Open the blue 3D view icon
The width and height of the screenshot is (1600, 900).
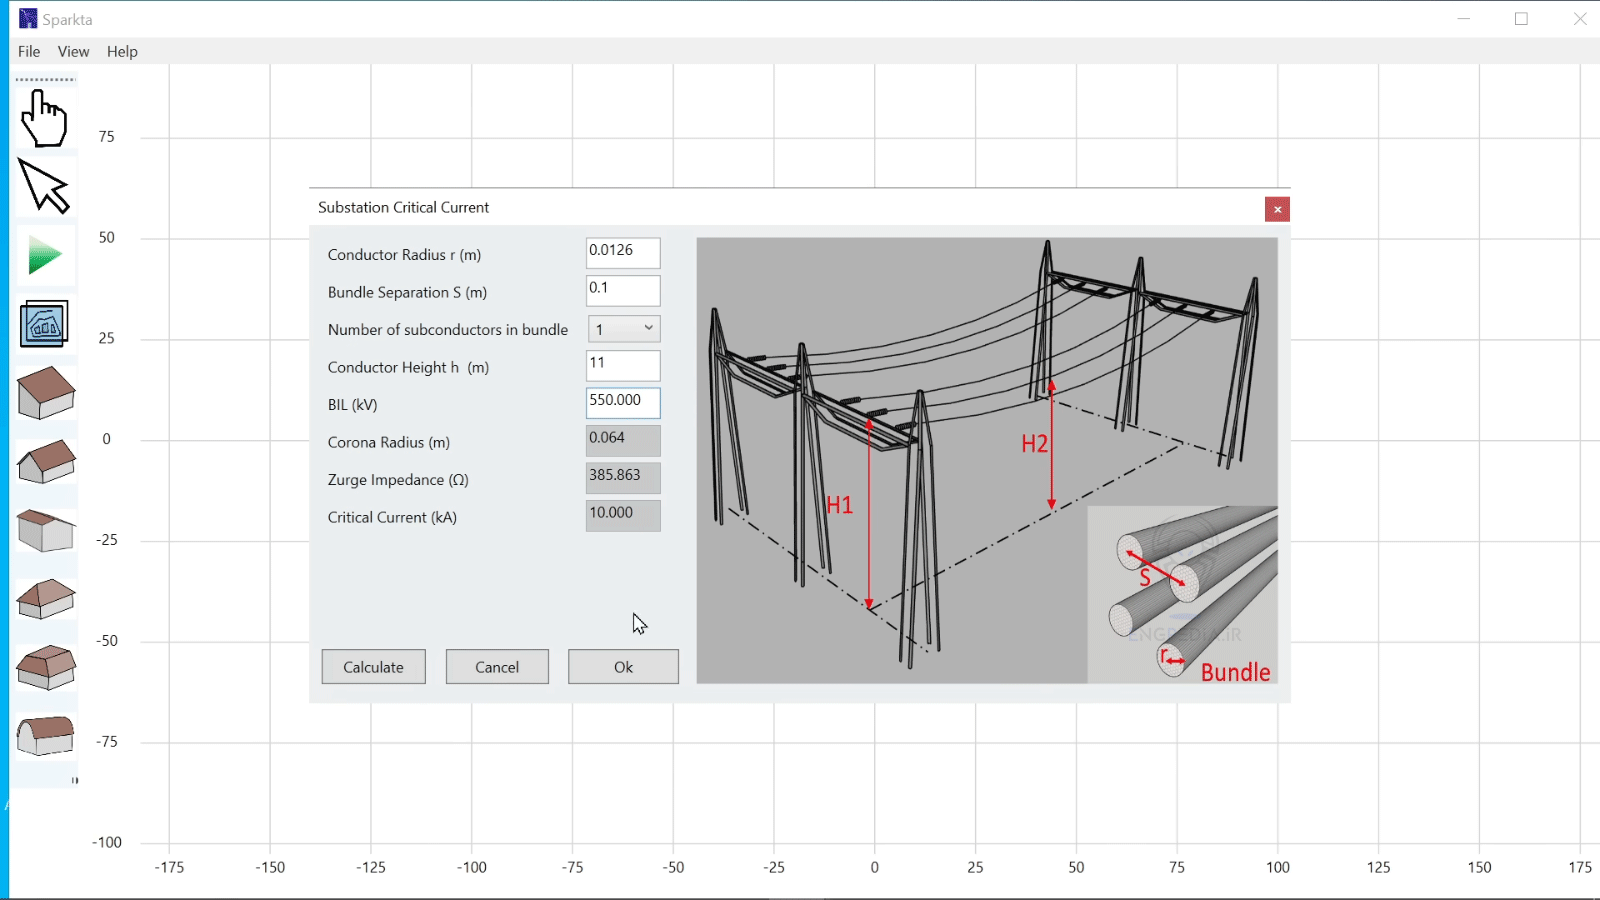pyautogui.click(x=45, y=324)
